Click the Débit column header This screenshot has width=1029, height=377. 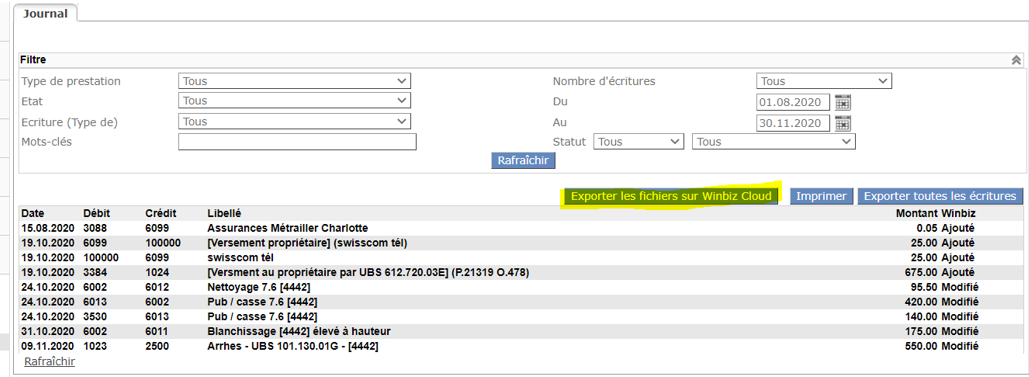tap(96, 213)
